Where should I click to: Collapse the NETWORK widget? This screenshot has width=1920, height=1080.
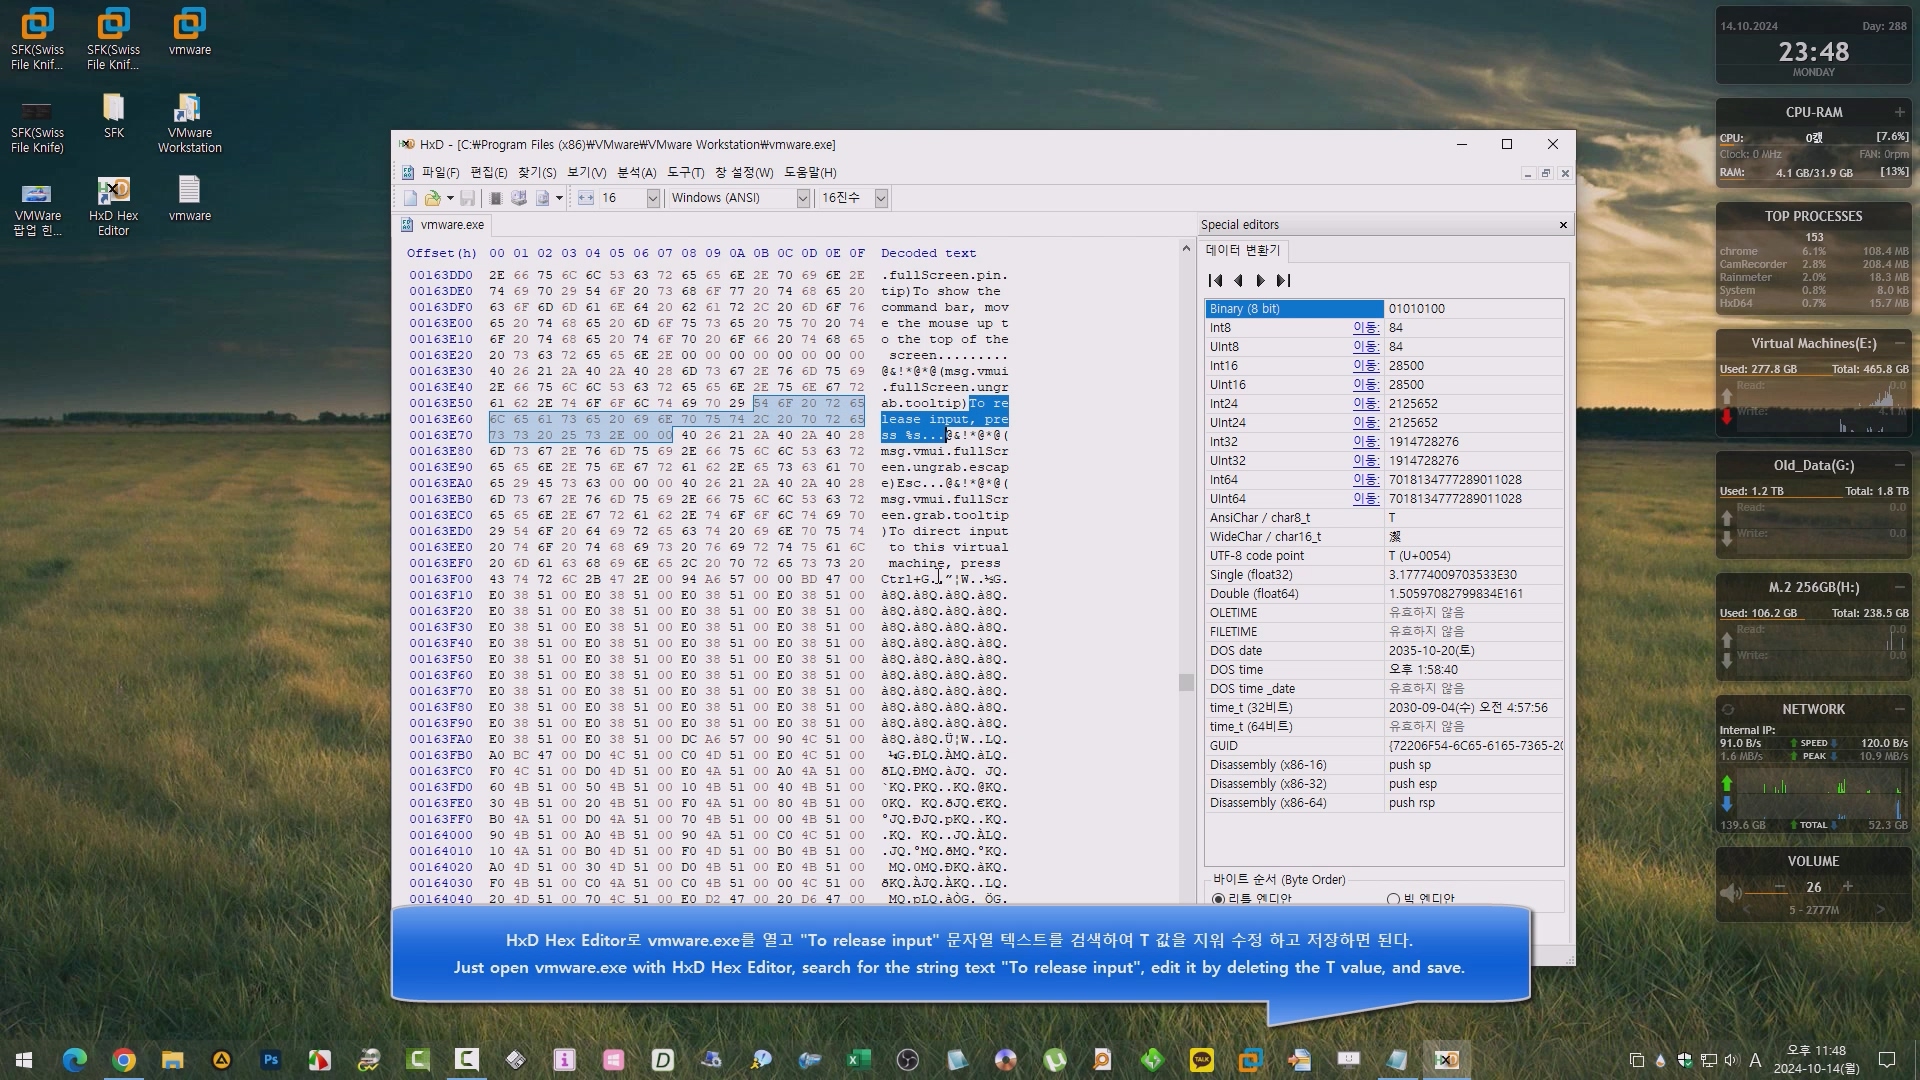point(1899,709)
